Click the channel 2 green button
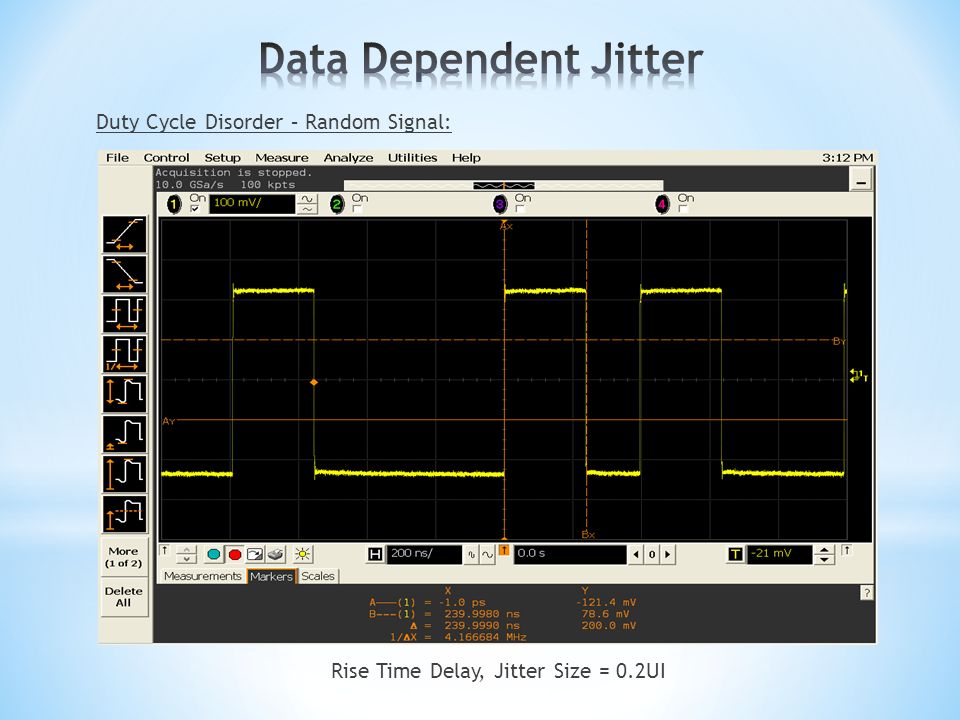Image resolution: width=960 pixels, height=720 pixels. (x=337, y=204)
